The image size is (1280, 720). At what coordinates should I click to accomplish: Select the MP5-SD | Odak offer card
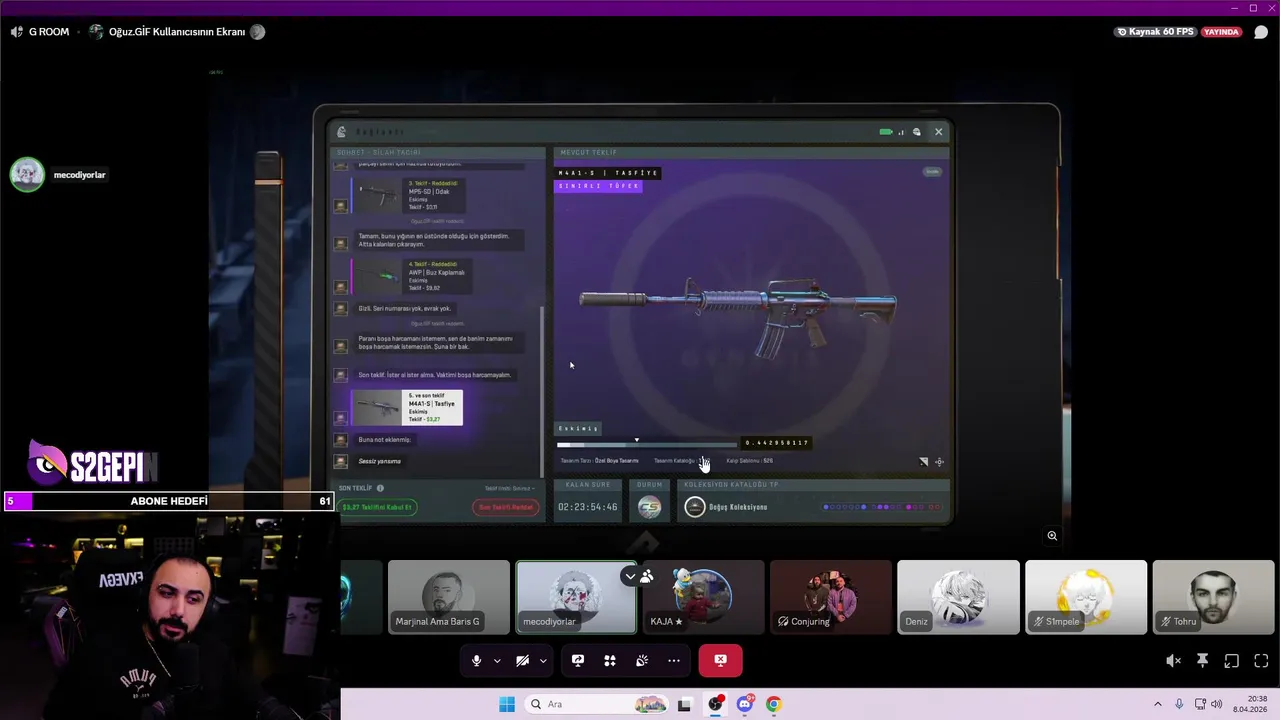pos(408,195)
